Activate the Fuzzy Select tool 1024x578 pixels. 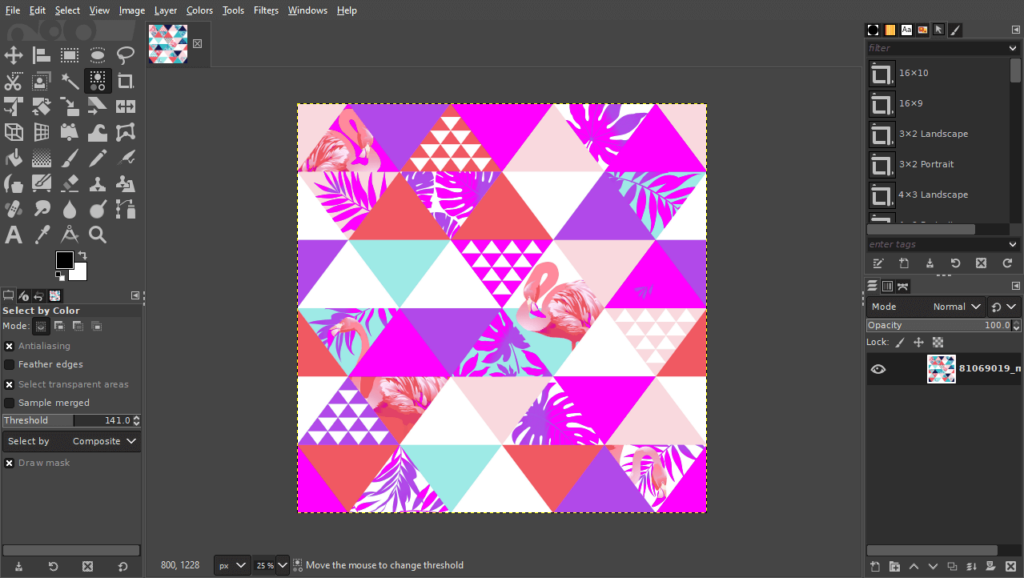(67, 80)
